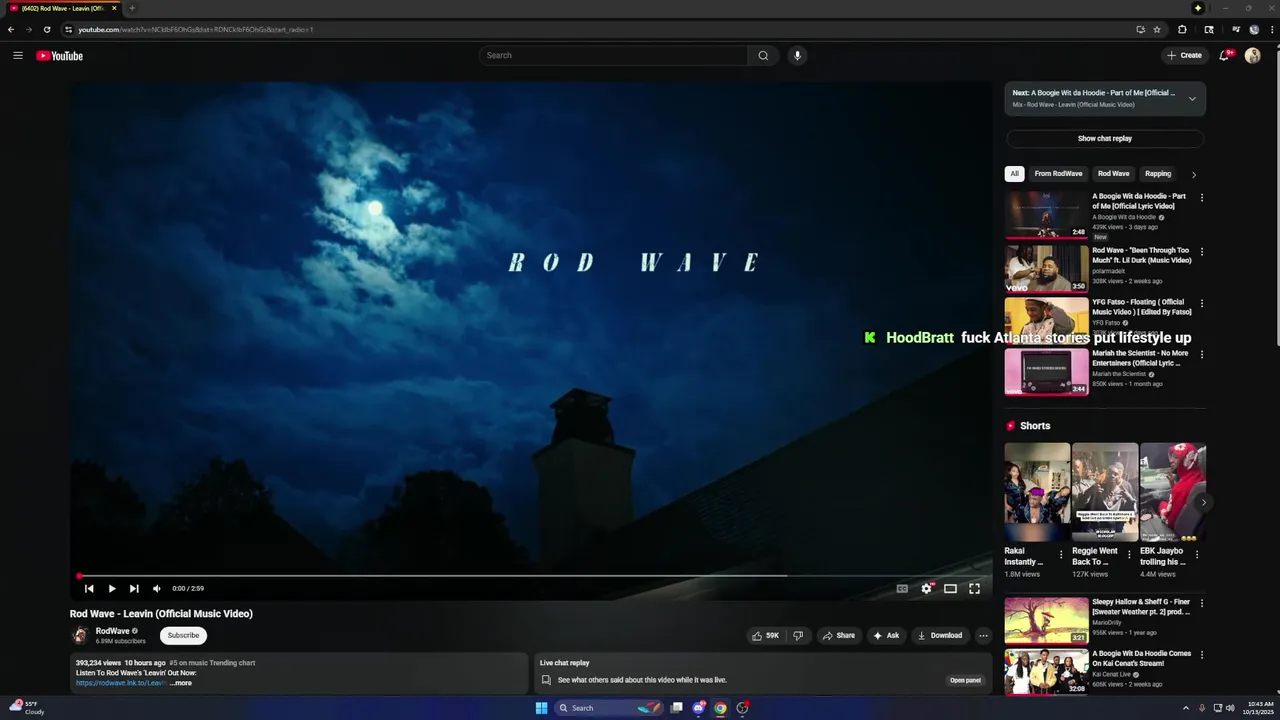Select the All filter chip
This screenshot has height=720, width=1280.
1014,173
